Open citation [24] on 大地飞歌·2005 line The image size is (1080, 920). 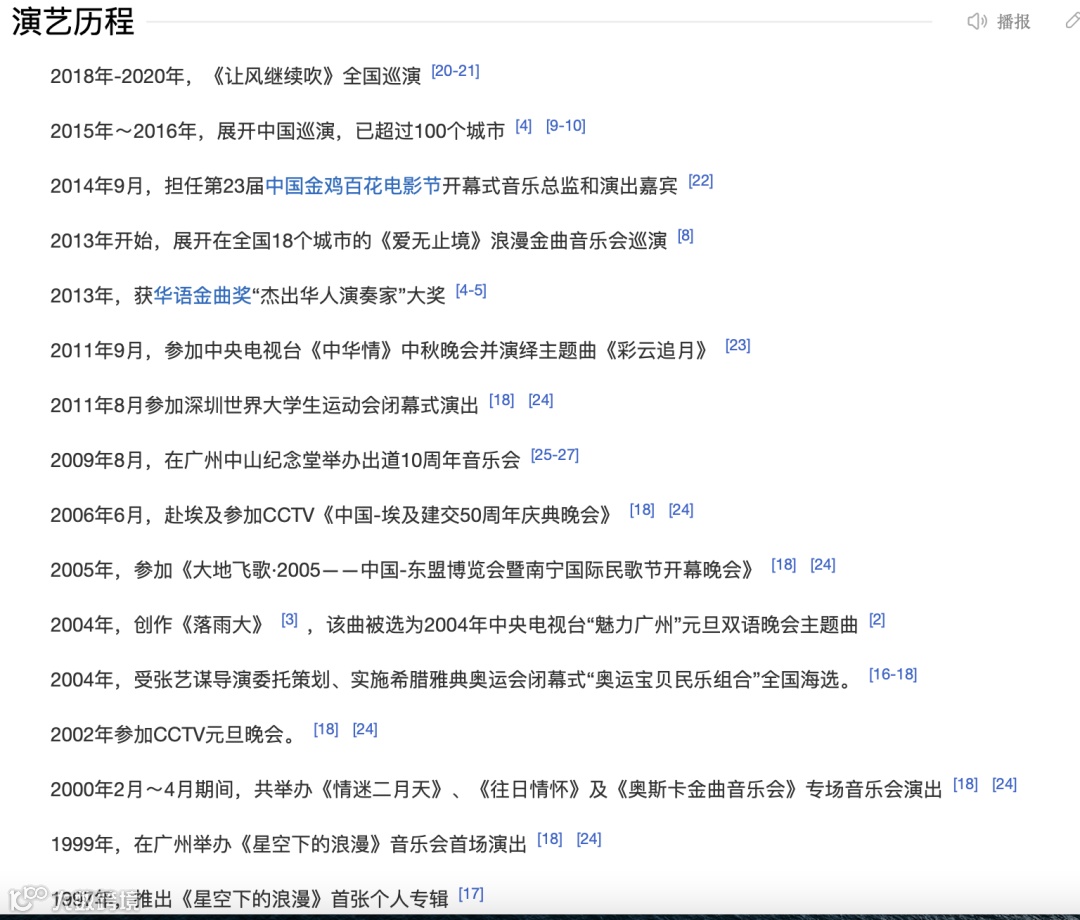click(x=823, y=565)
